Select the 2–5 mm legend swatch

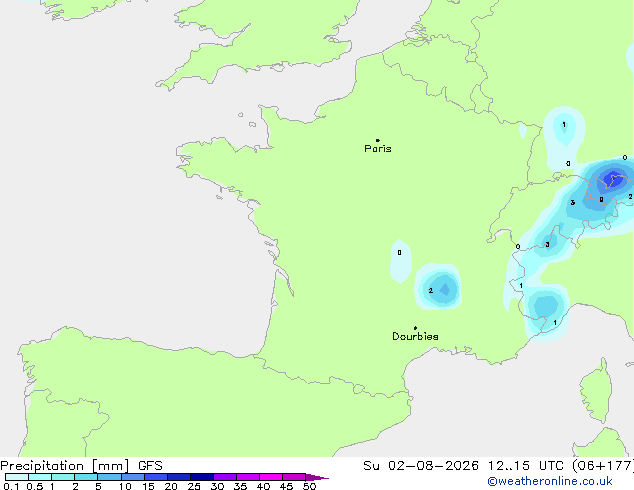tap(86, 477)
